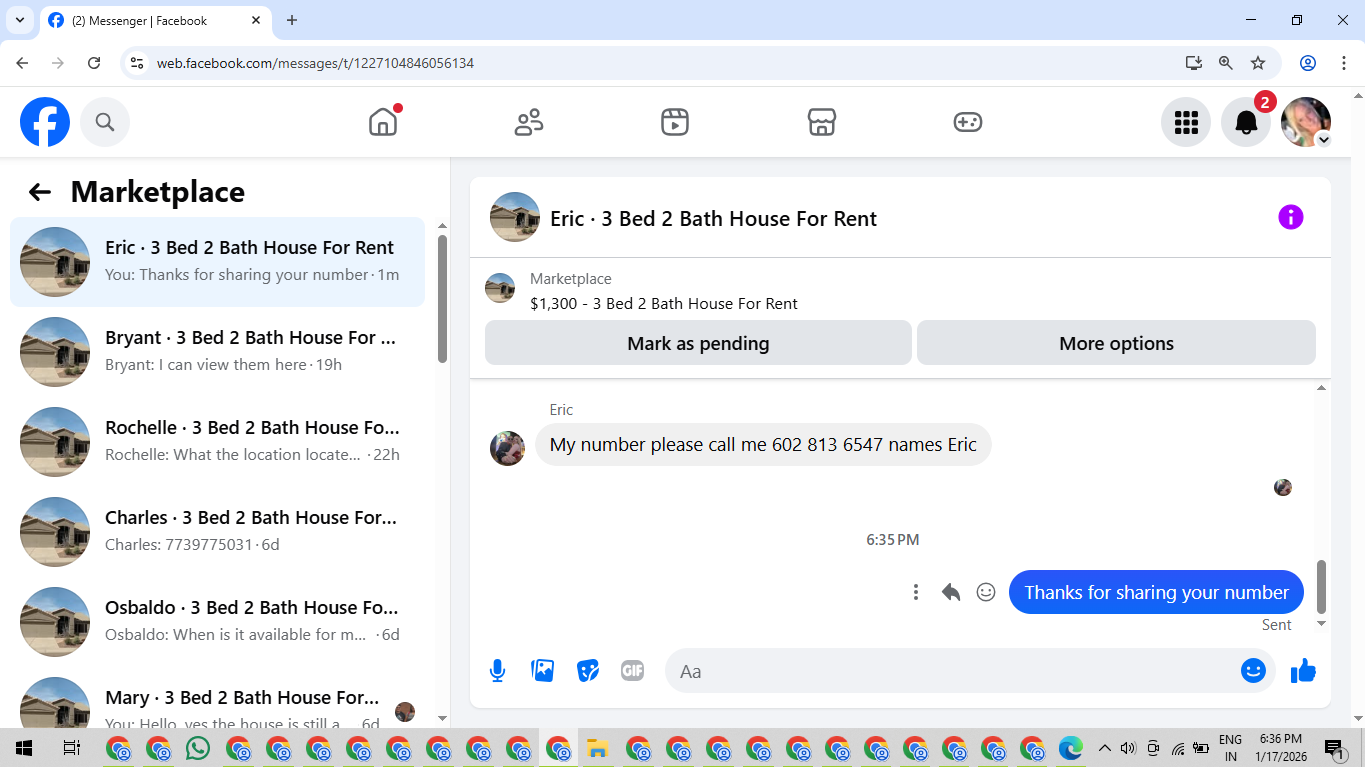Image resolution: width=1365 pixels, height=767 pixels.
Task: Open the tab search dropdown arrow
Action: (18, 20)
